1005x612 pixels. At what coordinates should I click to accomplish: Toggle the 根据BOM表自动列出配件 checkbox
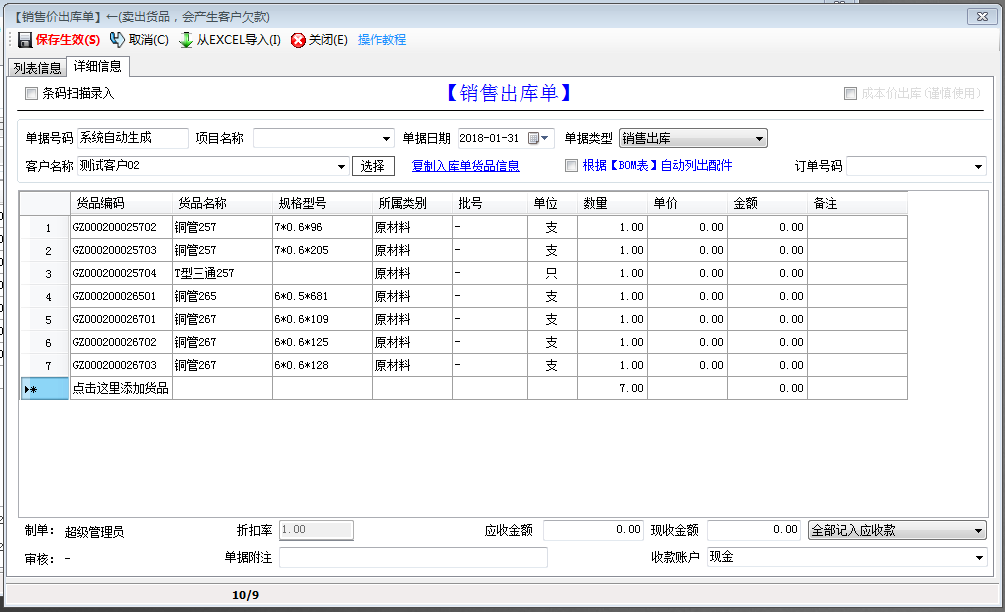point(571,166)
